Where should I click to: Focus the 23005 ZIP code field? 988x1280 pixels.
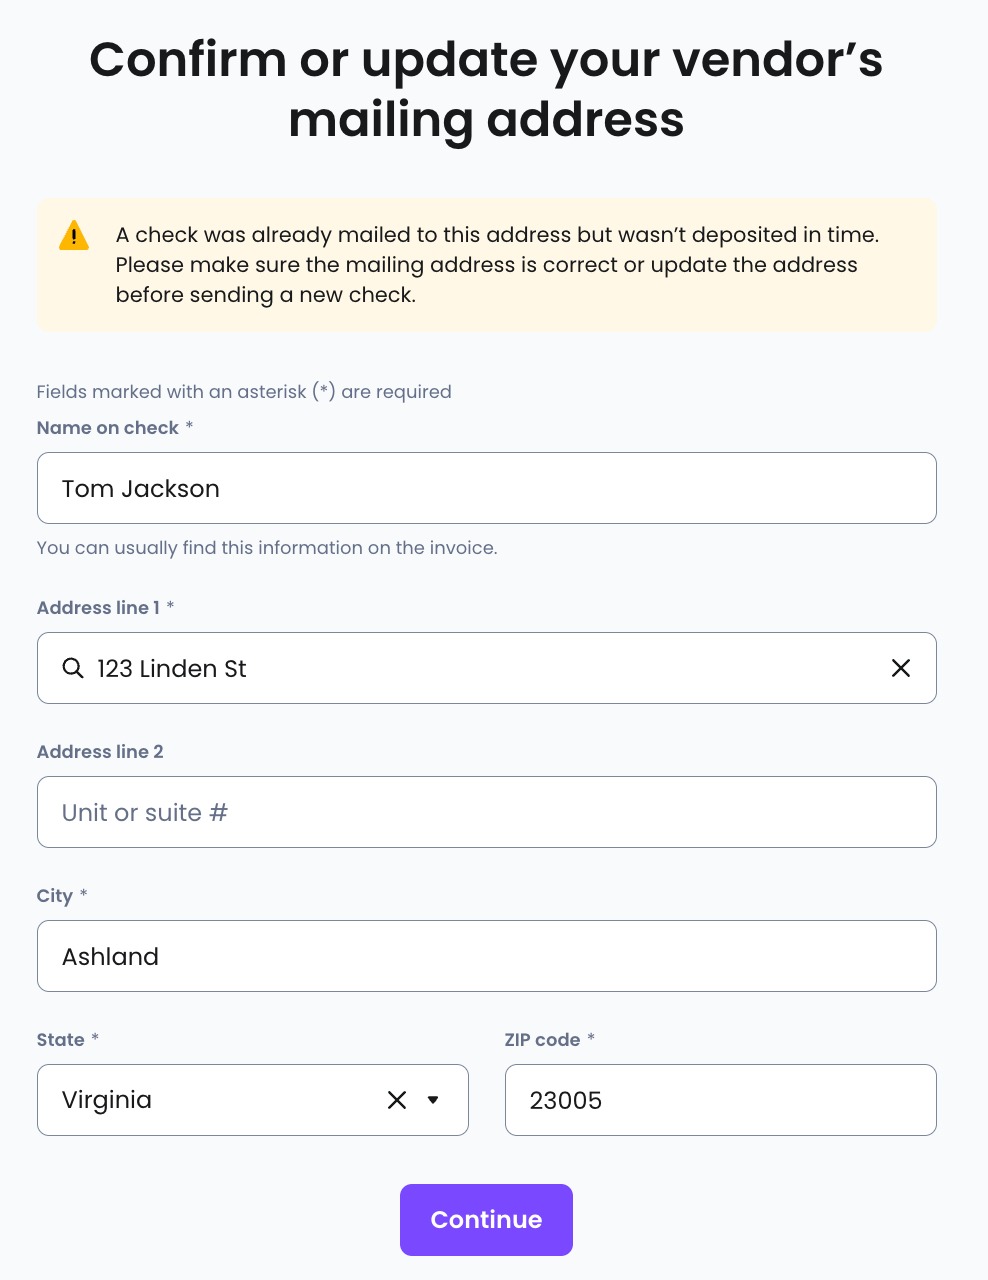[x=721, y=1100]
